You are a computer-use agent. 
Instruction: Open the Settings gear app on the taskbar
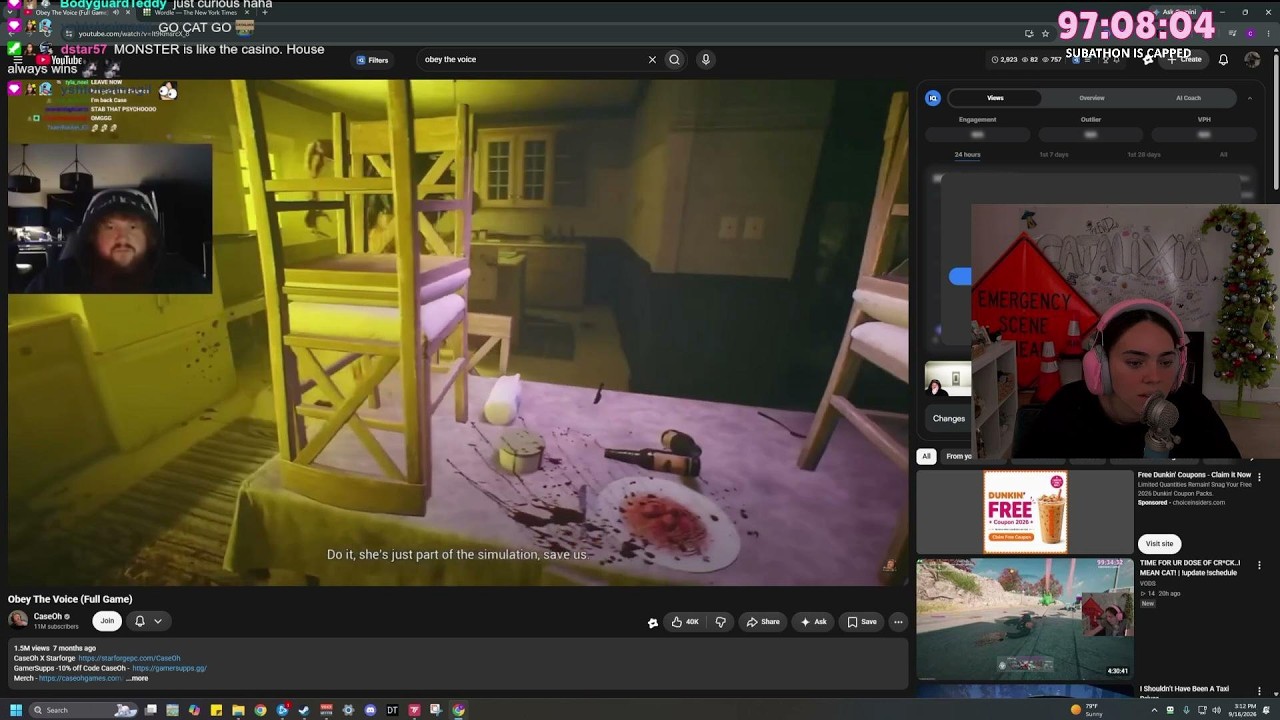pyautogui.click(x=348, y=710)
